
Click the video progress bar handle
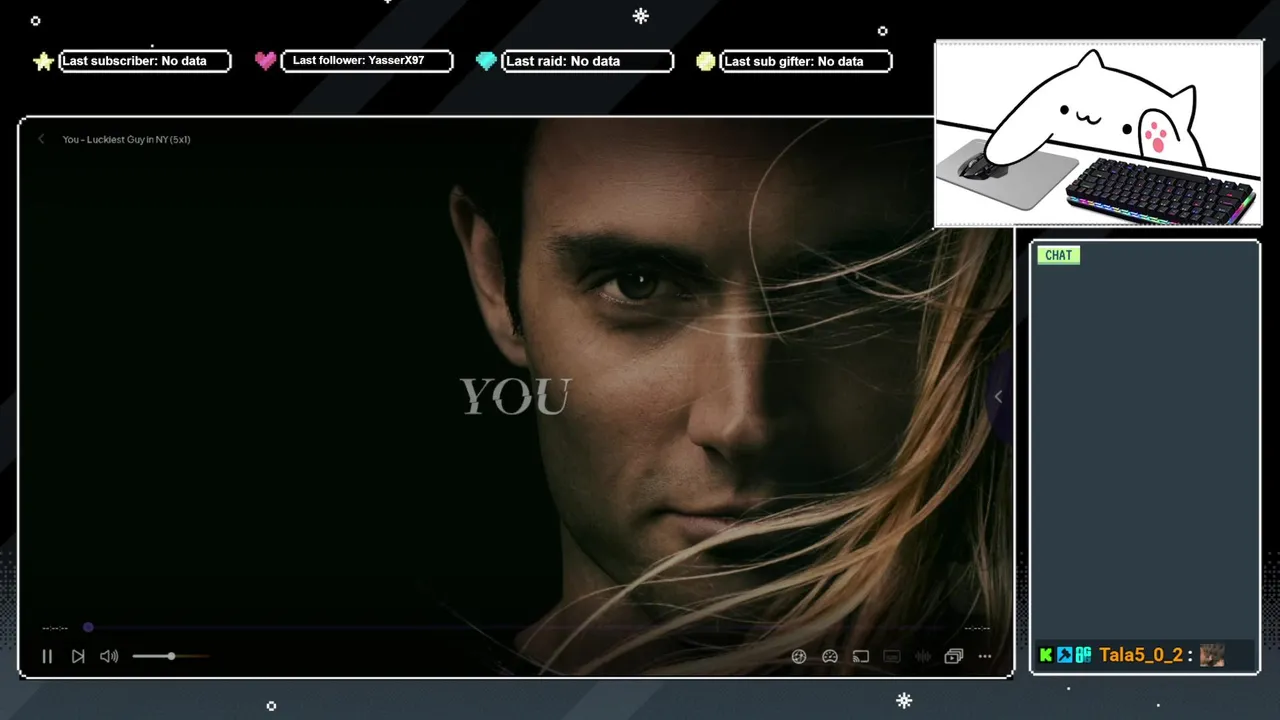click(x=88, y=627)
